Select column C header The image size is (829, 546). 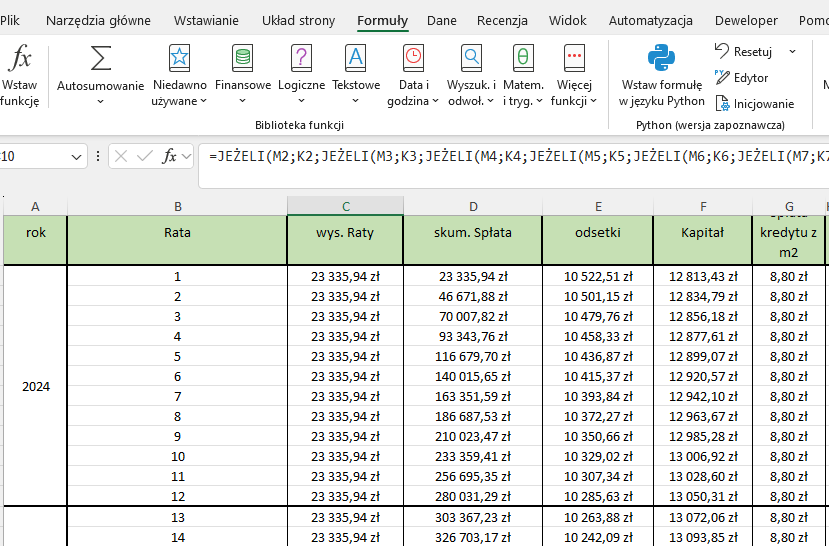coord(346,207)
